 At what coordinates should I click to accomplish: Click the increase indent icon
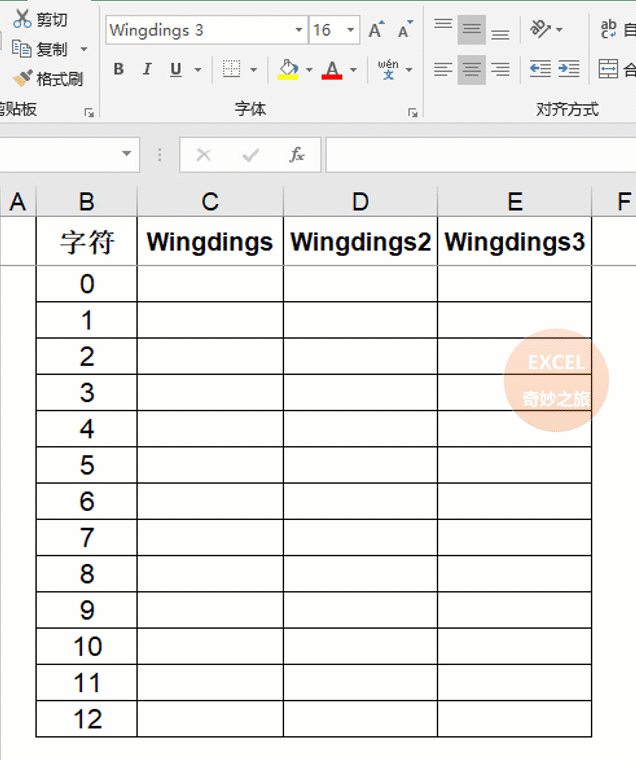pos(569,69)
